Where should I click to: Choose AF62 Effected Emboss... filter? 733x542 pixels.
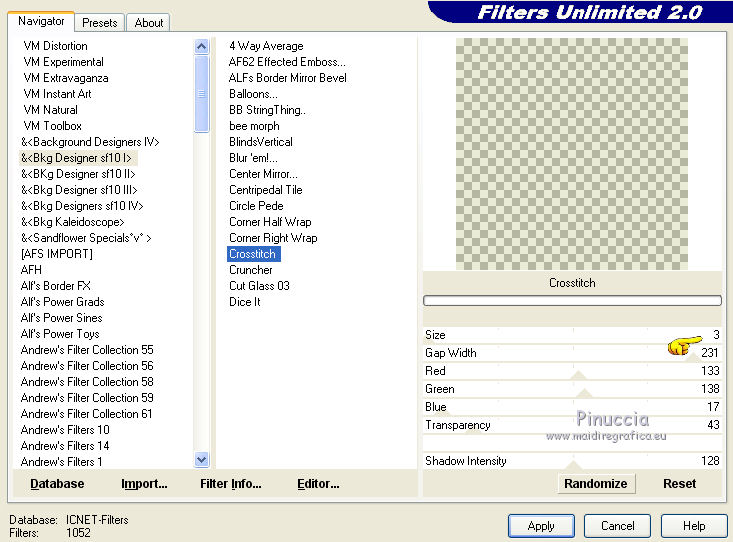tap(287, 62)
